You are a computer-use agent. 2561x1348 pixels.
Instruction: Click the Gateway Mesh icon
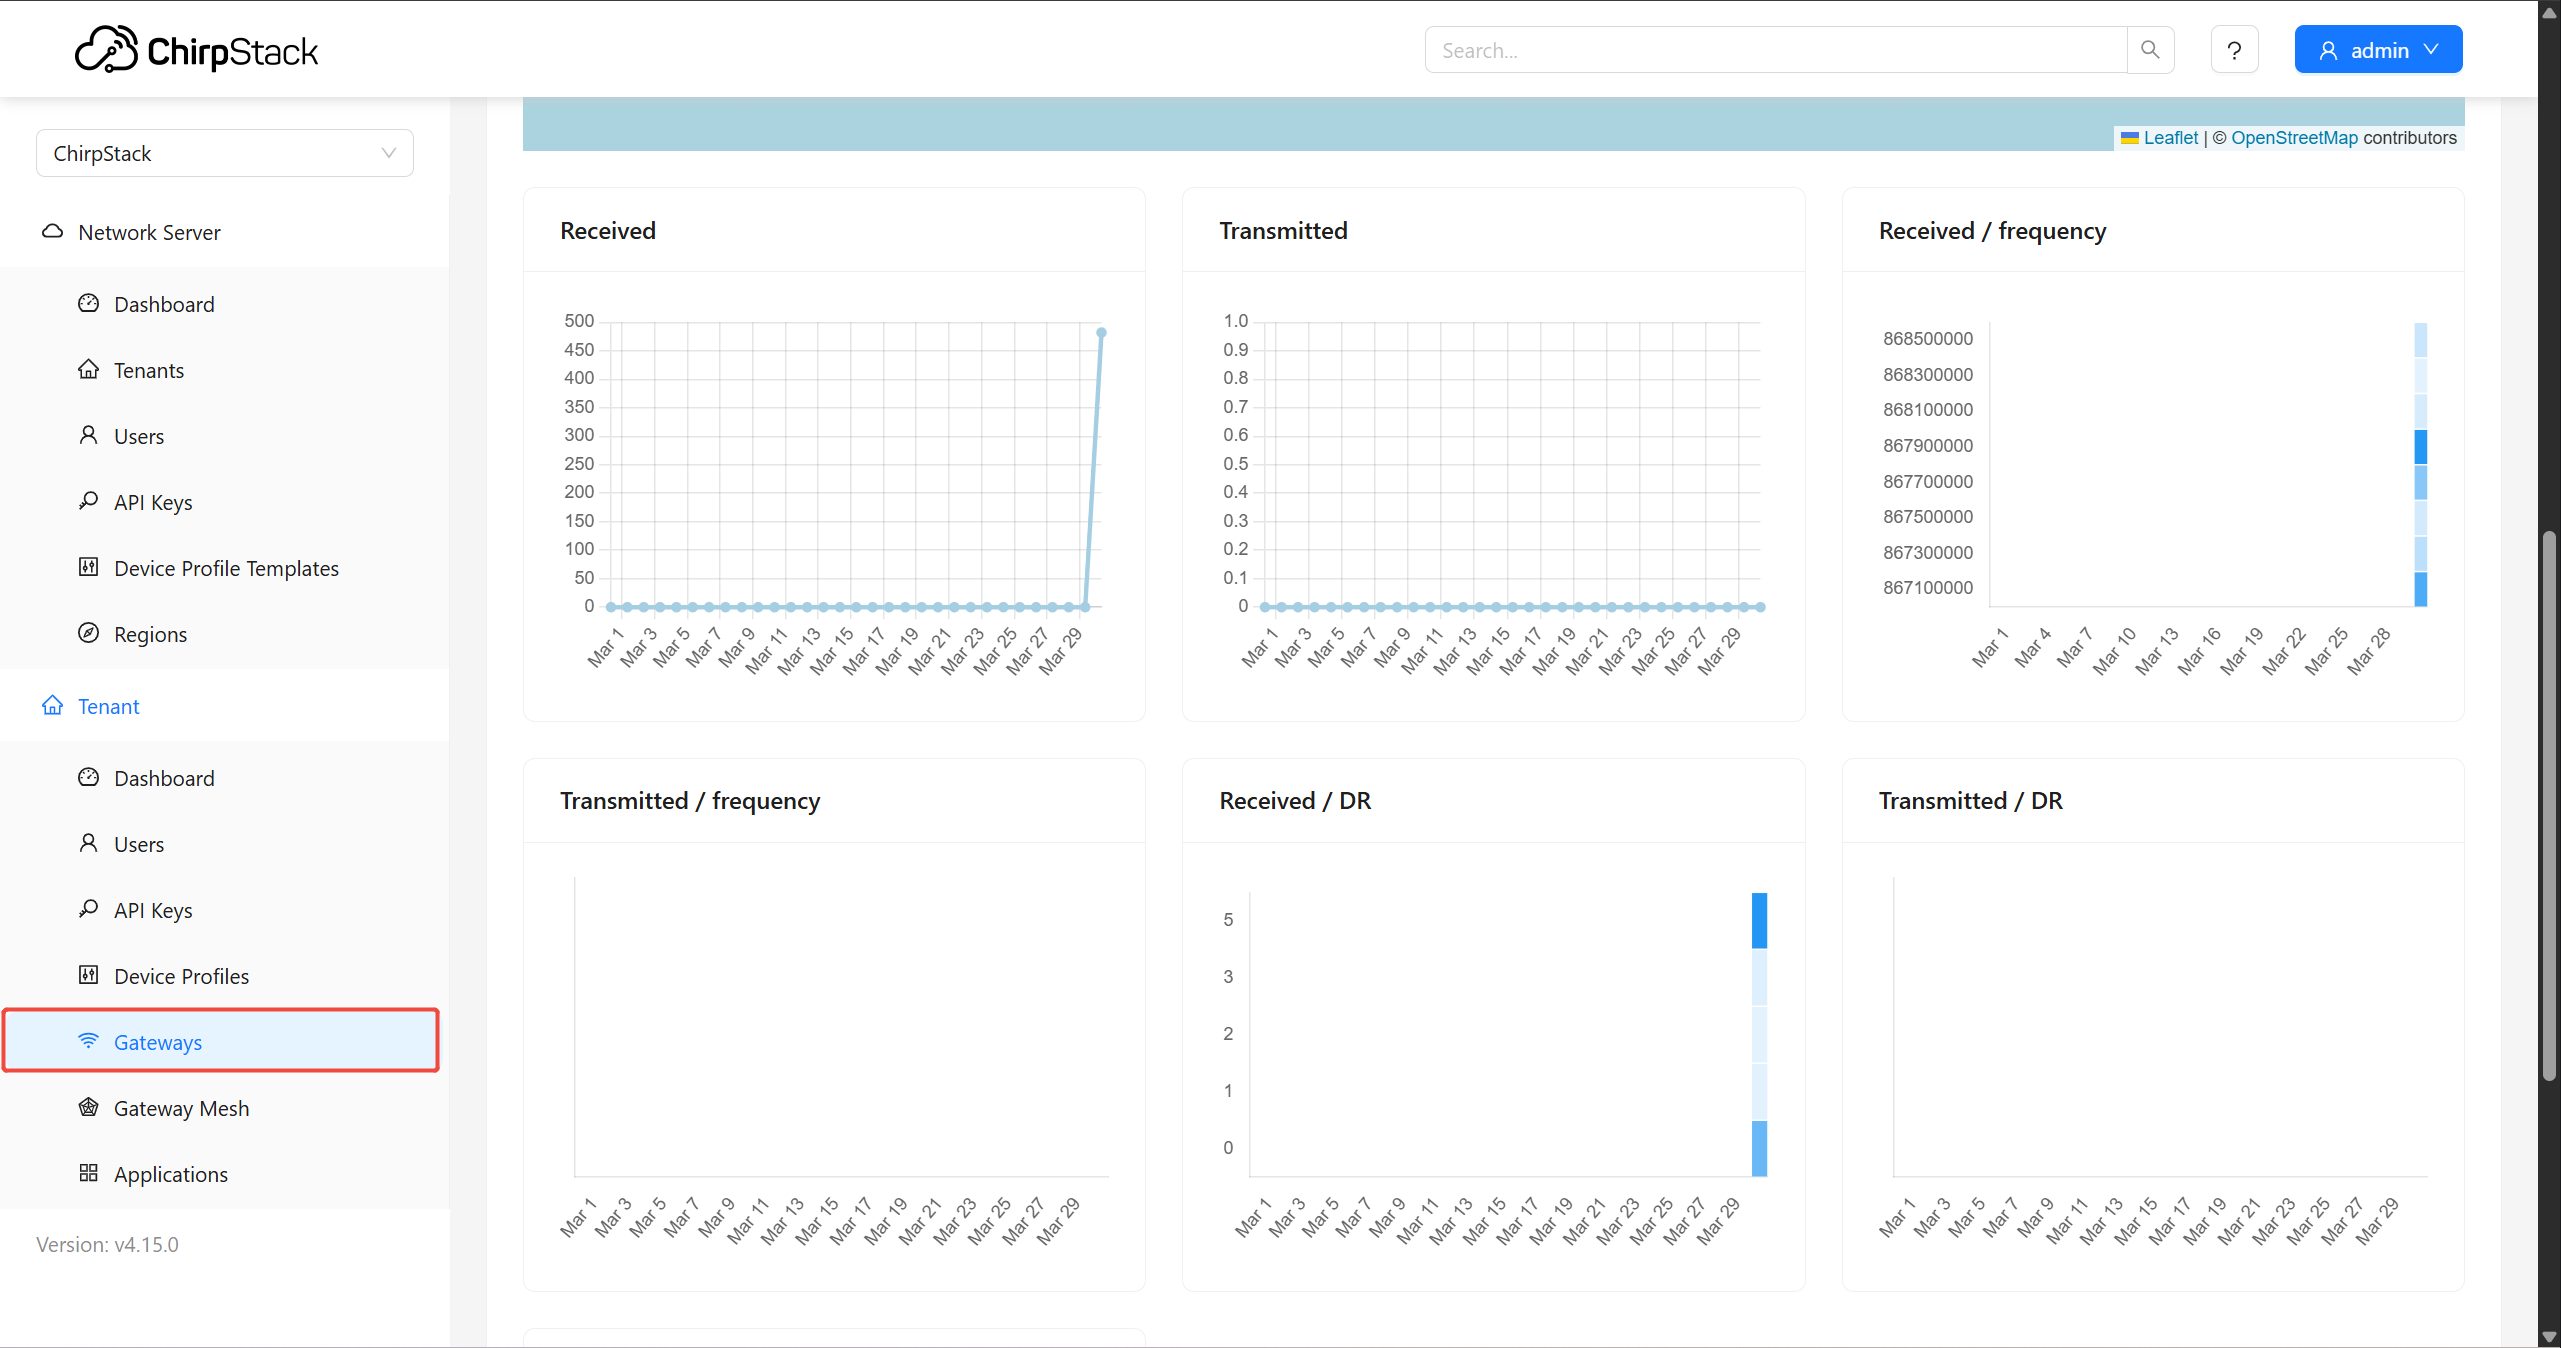pyautogui.click(x=89, y=1107)
